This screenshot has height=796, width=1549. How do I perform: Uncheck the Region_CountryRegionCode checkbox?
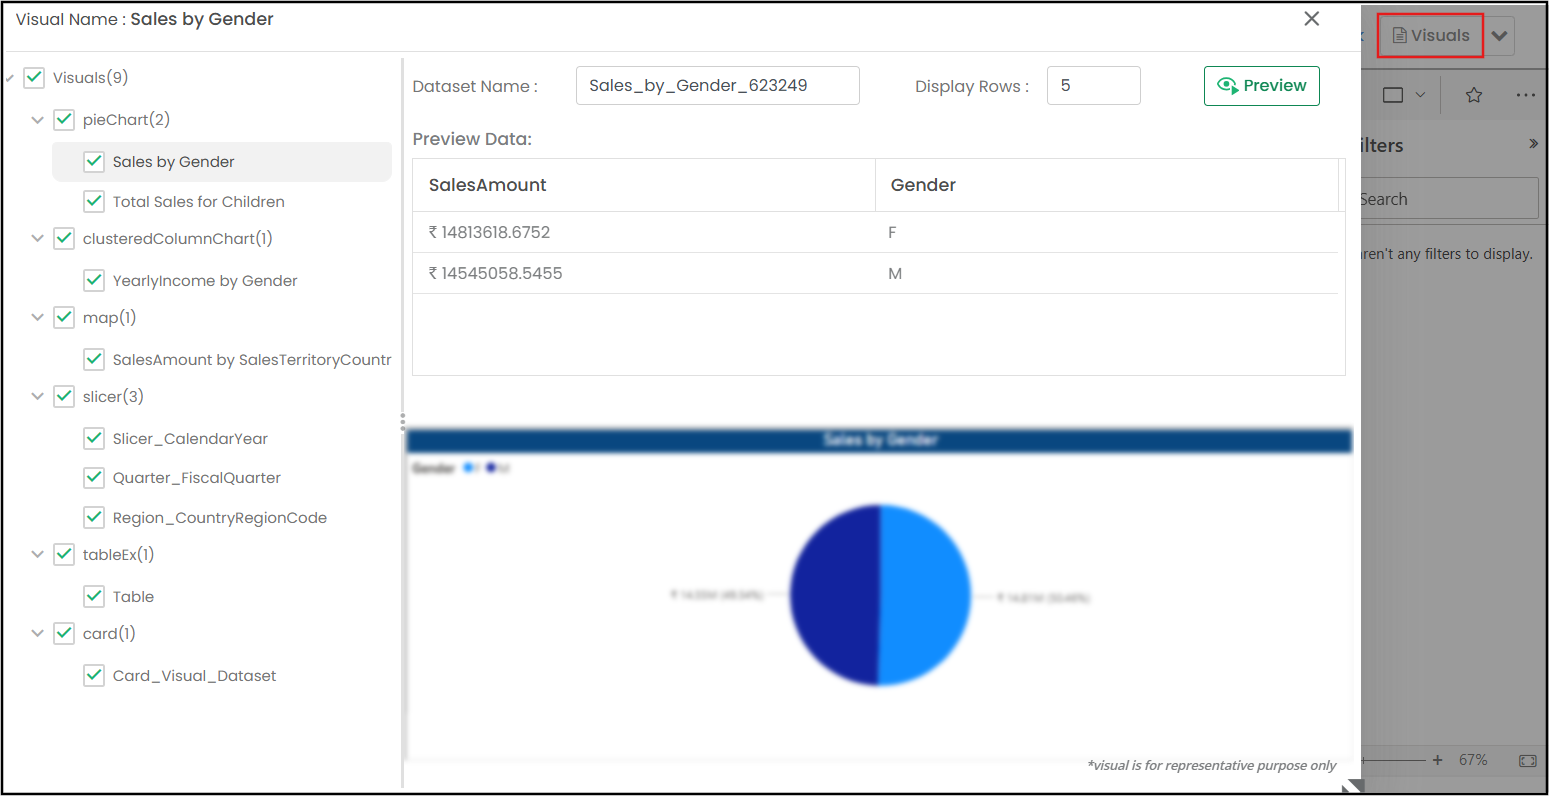[x=94, y=518]
